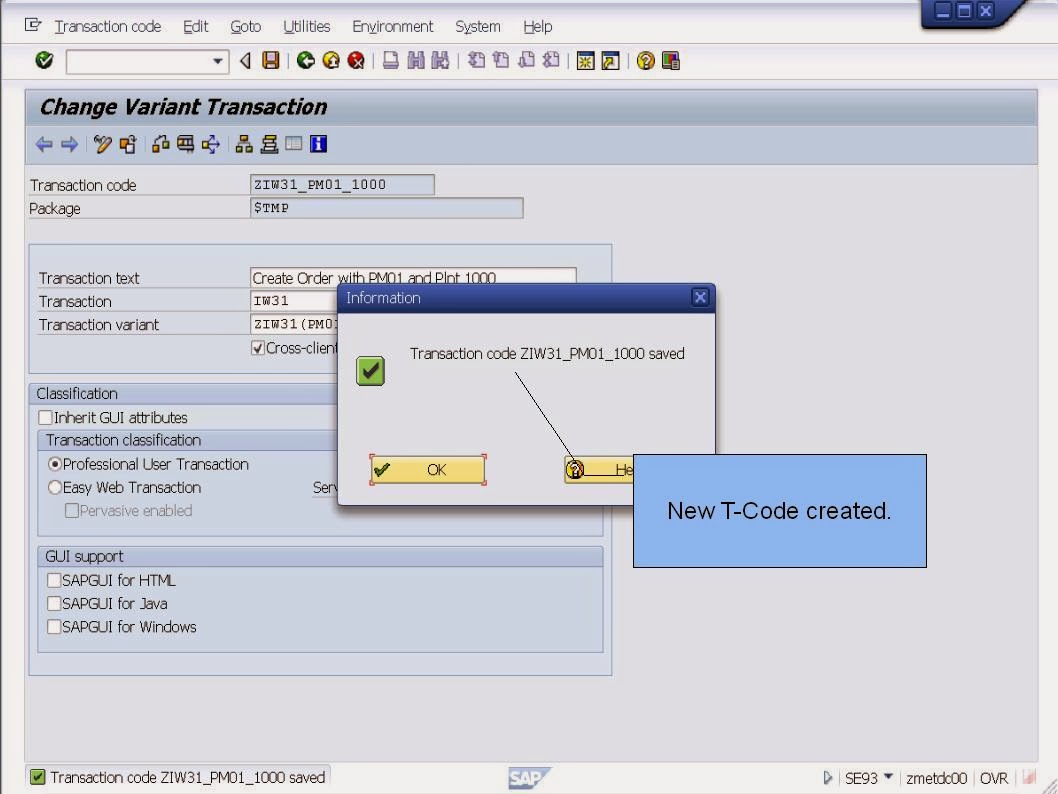
Task: Select the Save icon in the toolbar
Action: coord(270,60)
